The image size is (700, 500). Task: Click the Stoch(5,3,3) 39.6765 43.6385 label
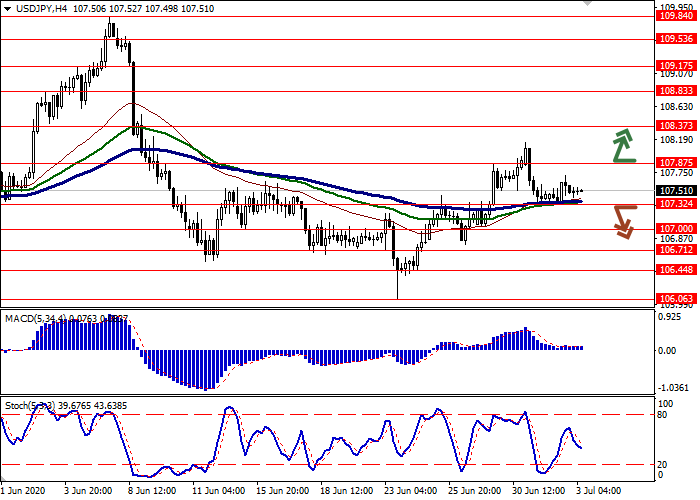click(66, 406)
